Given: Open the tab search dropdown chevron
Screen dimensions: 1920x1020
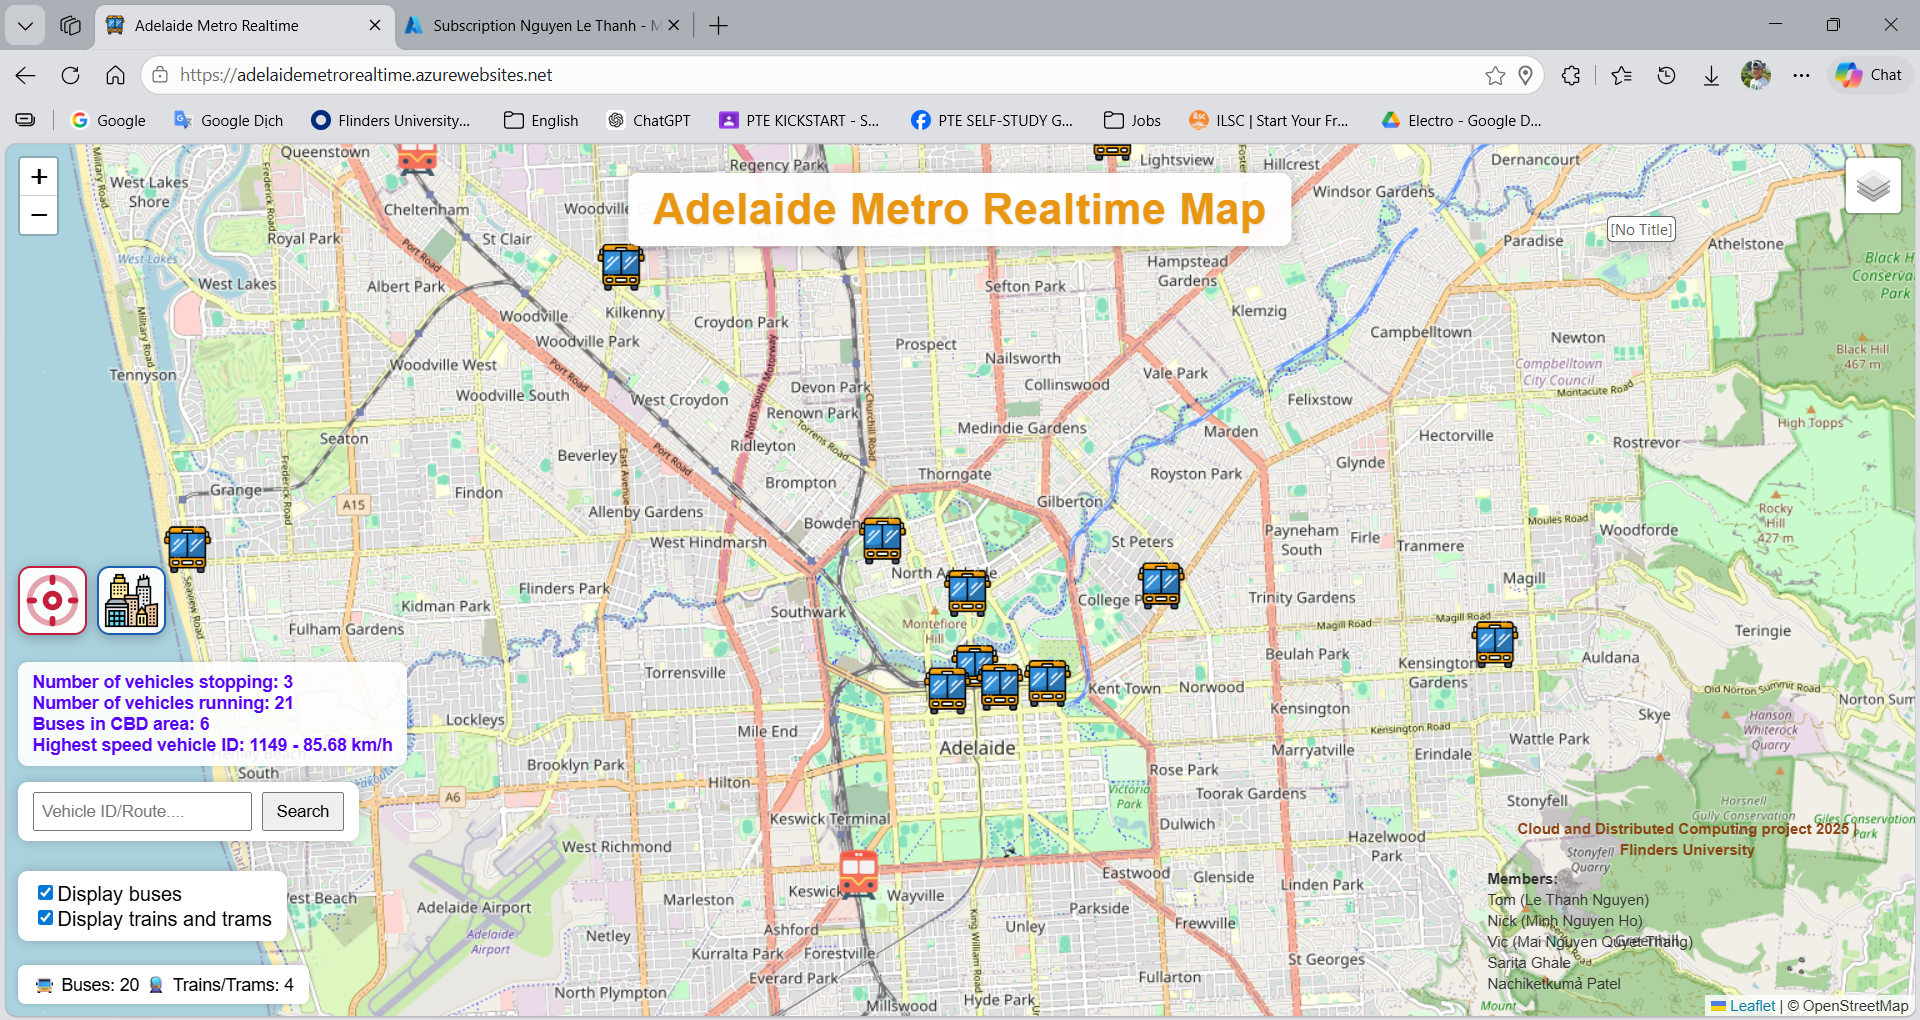Looking at the screenshot, I should (25, 25).
